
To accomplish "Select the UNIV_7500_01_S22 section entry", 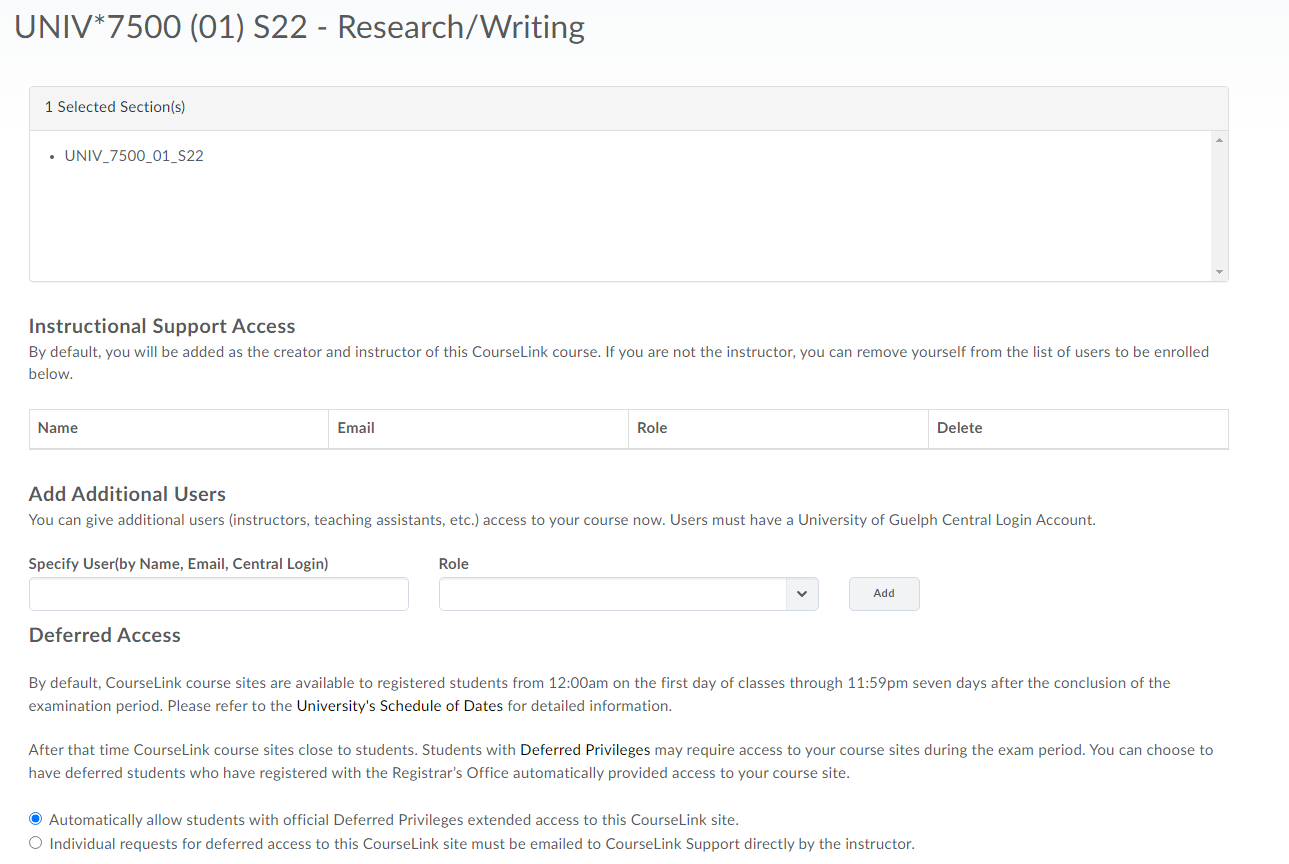I will [134, 156].
